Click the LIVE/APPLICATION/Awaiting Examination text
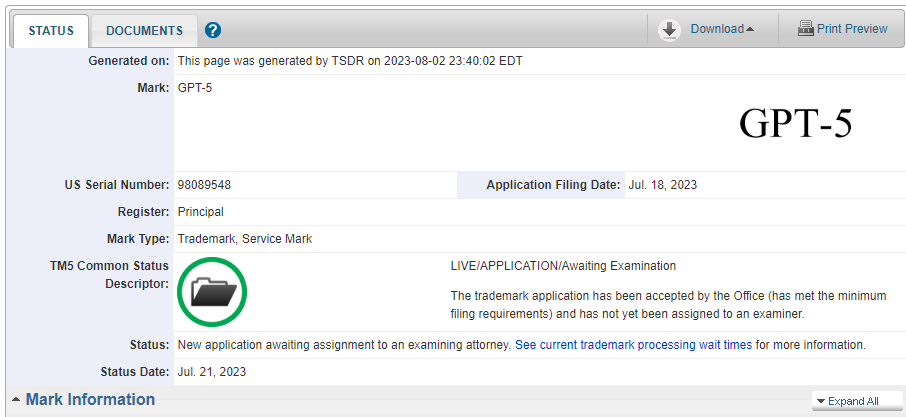 (x=563, y=266)
